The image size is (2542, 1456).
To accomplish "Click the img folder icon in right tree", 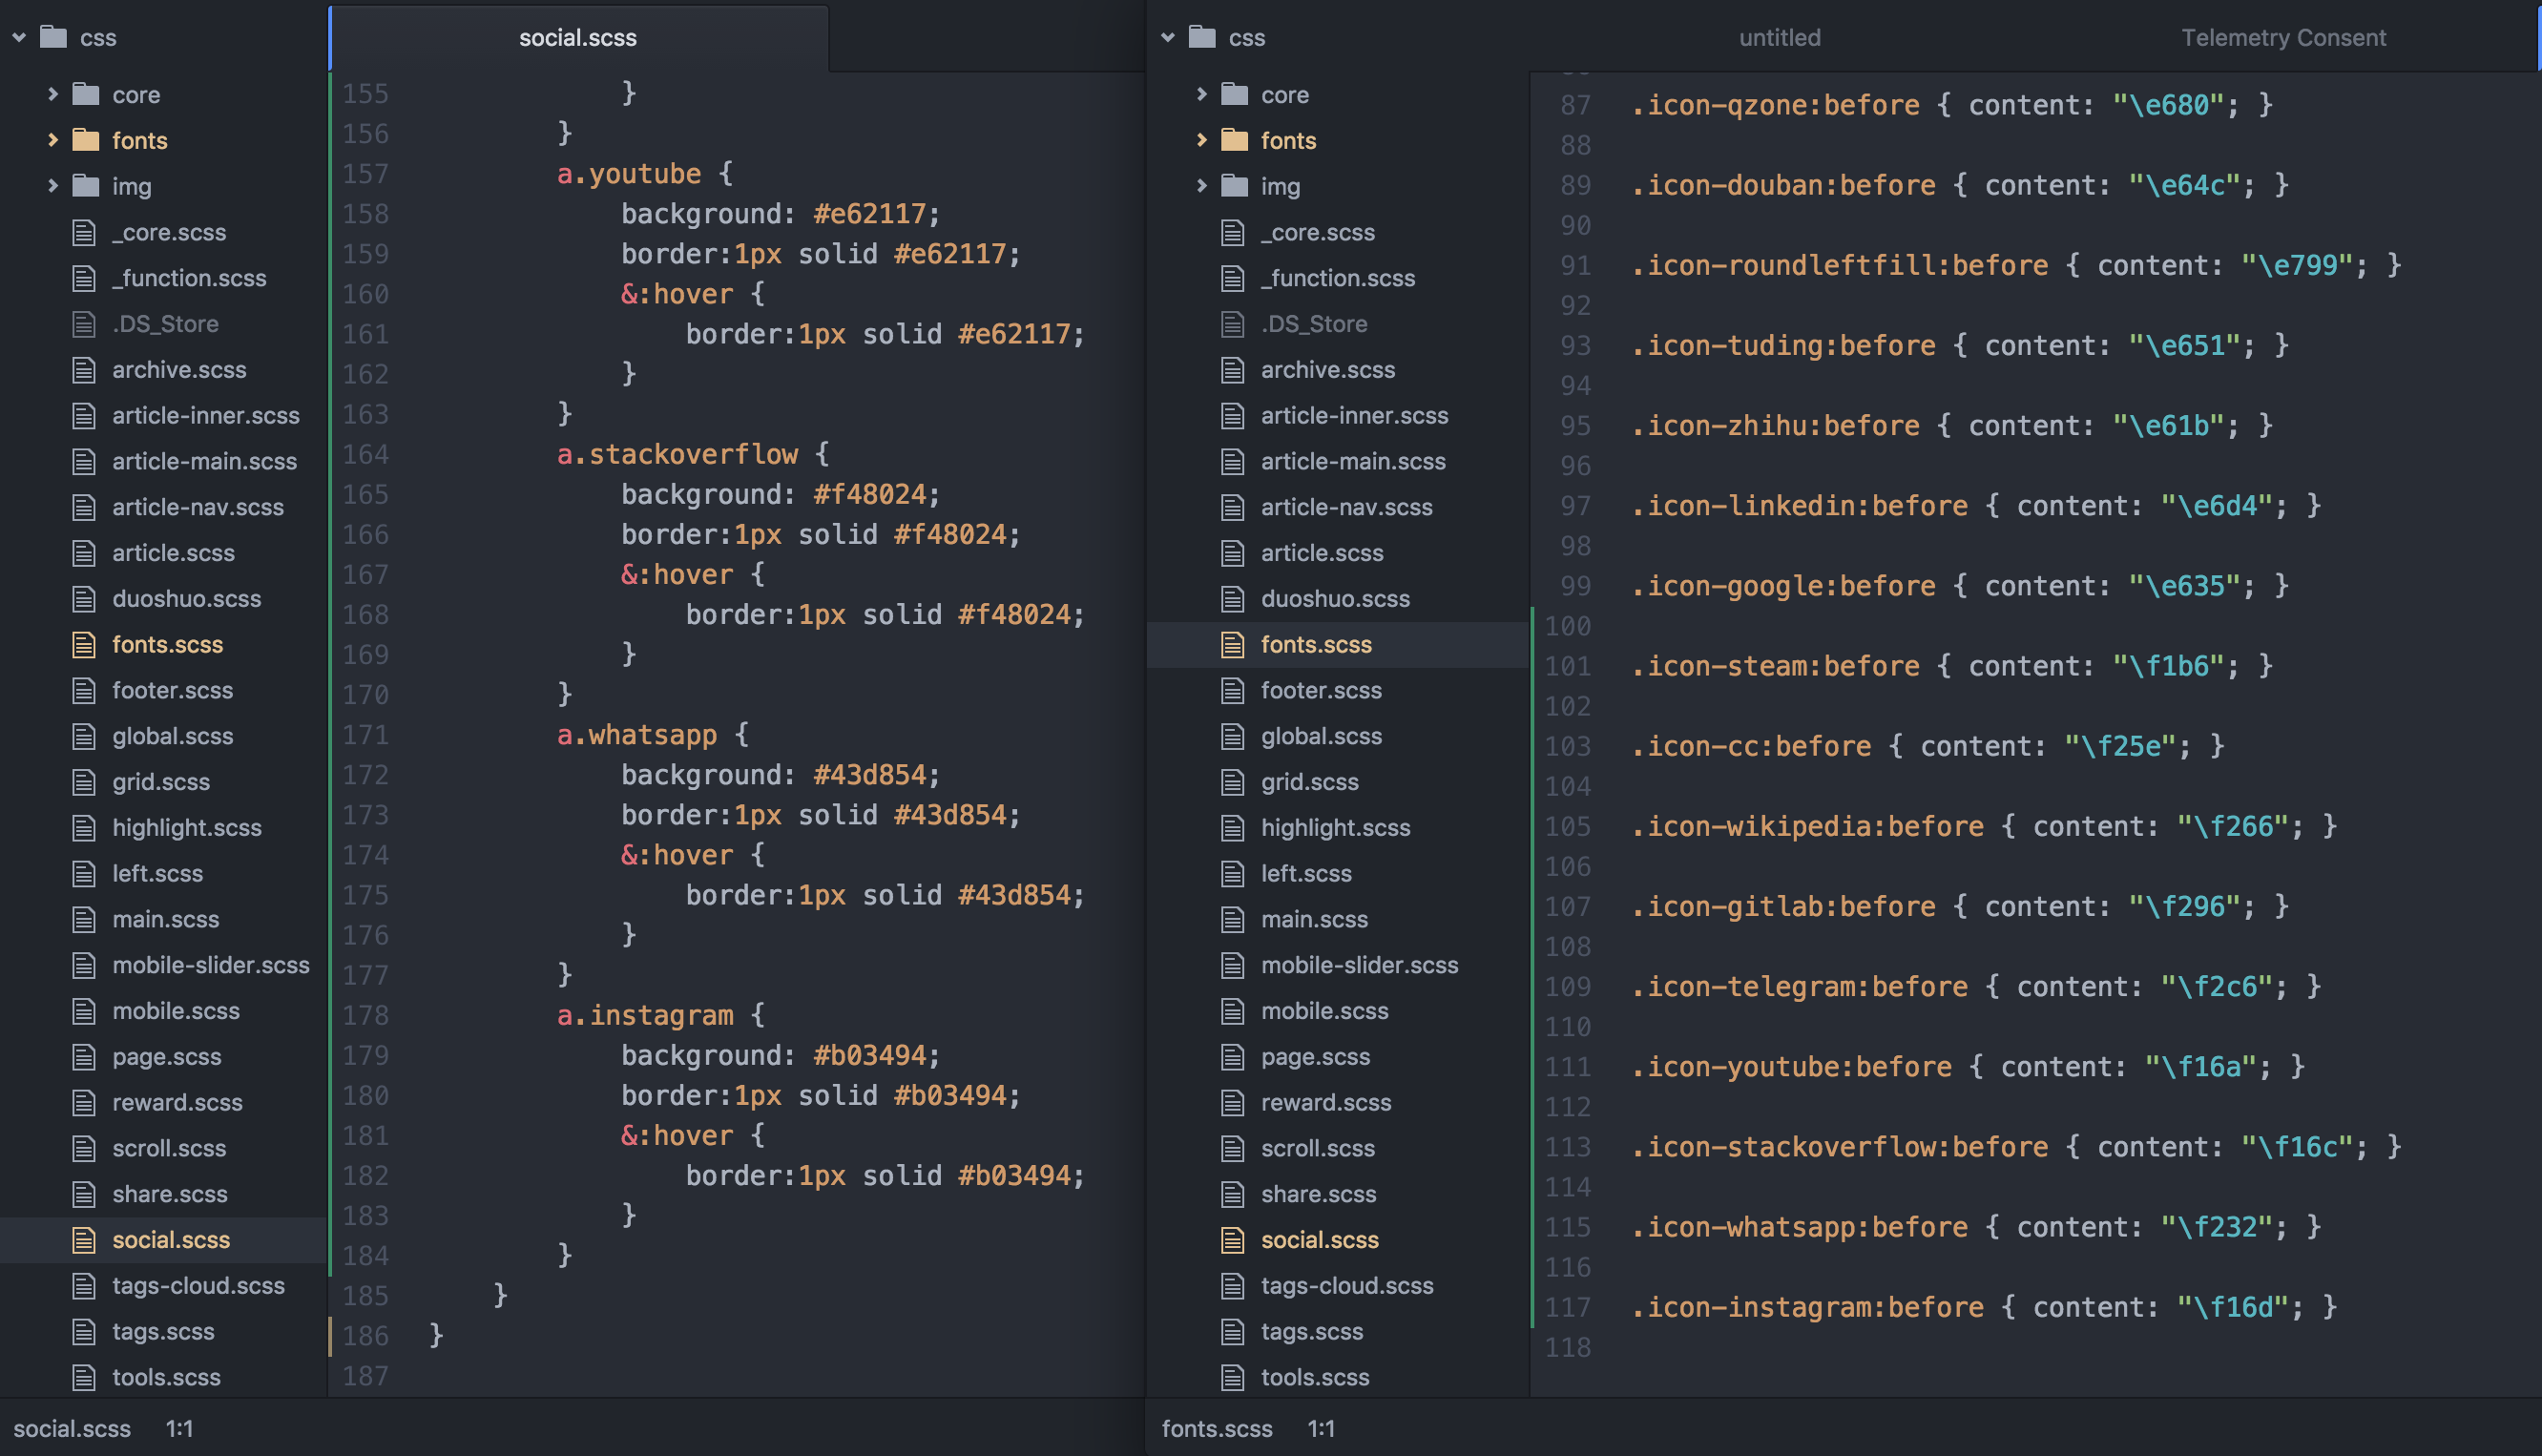I will coord(1235,186).
